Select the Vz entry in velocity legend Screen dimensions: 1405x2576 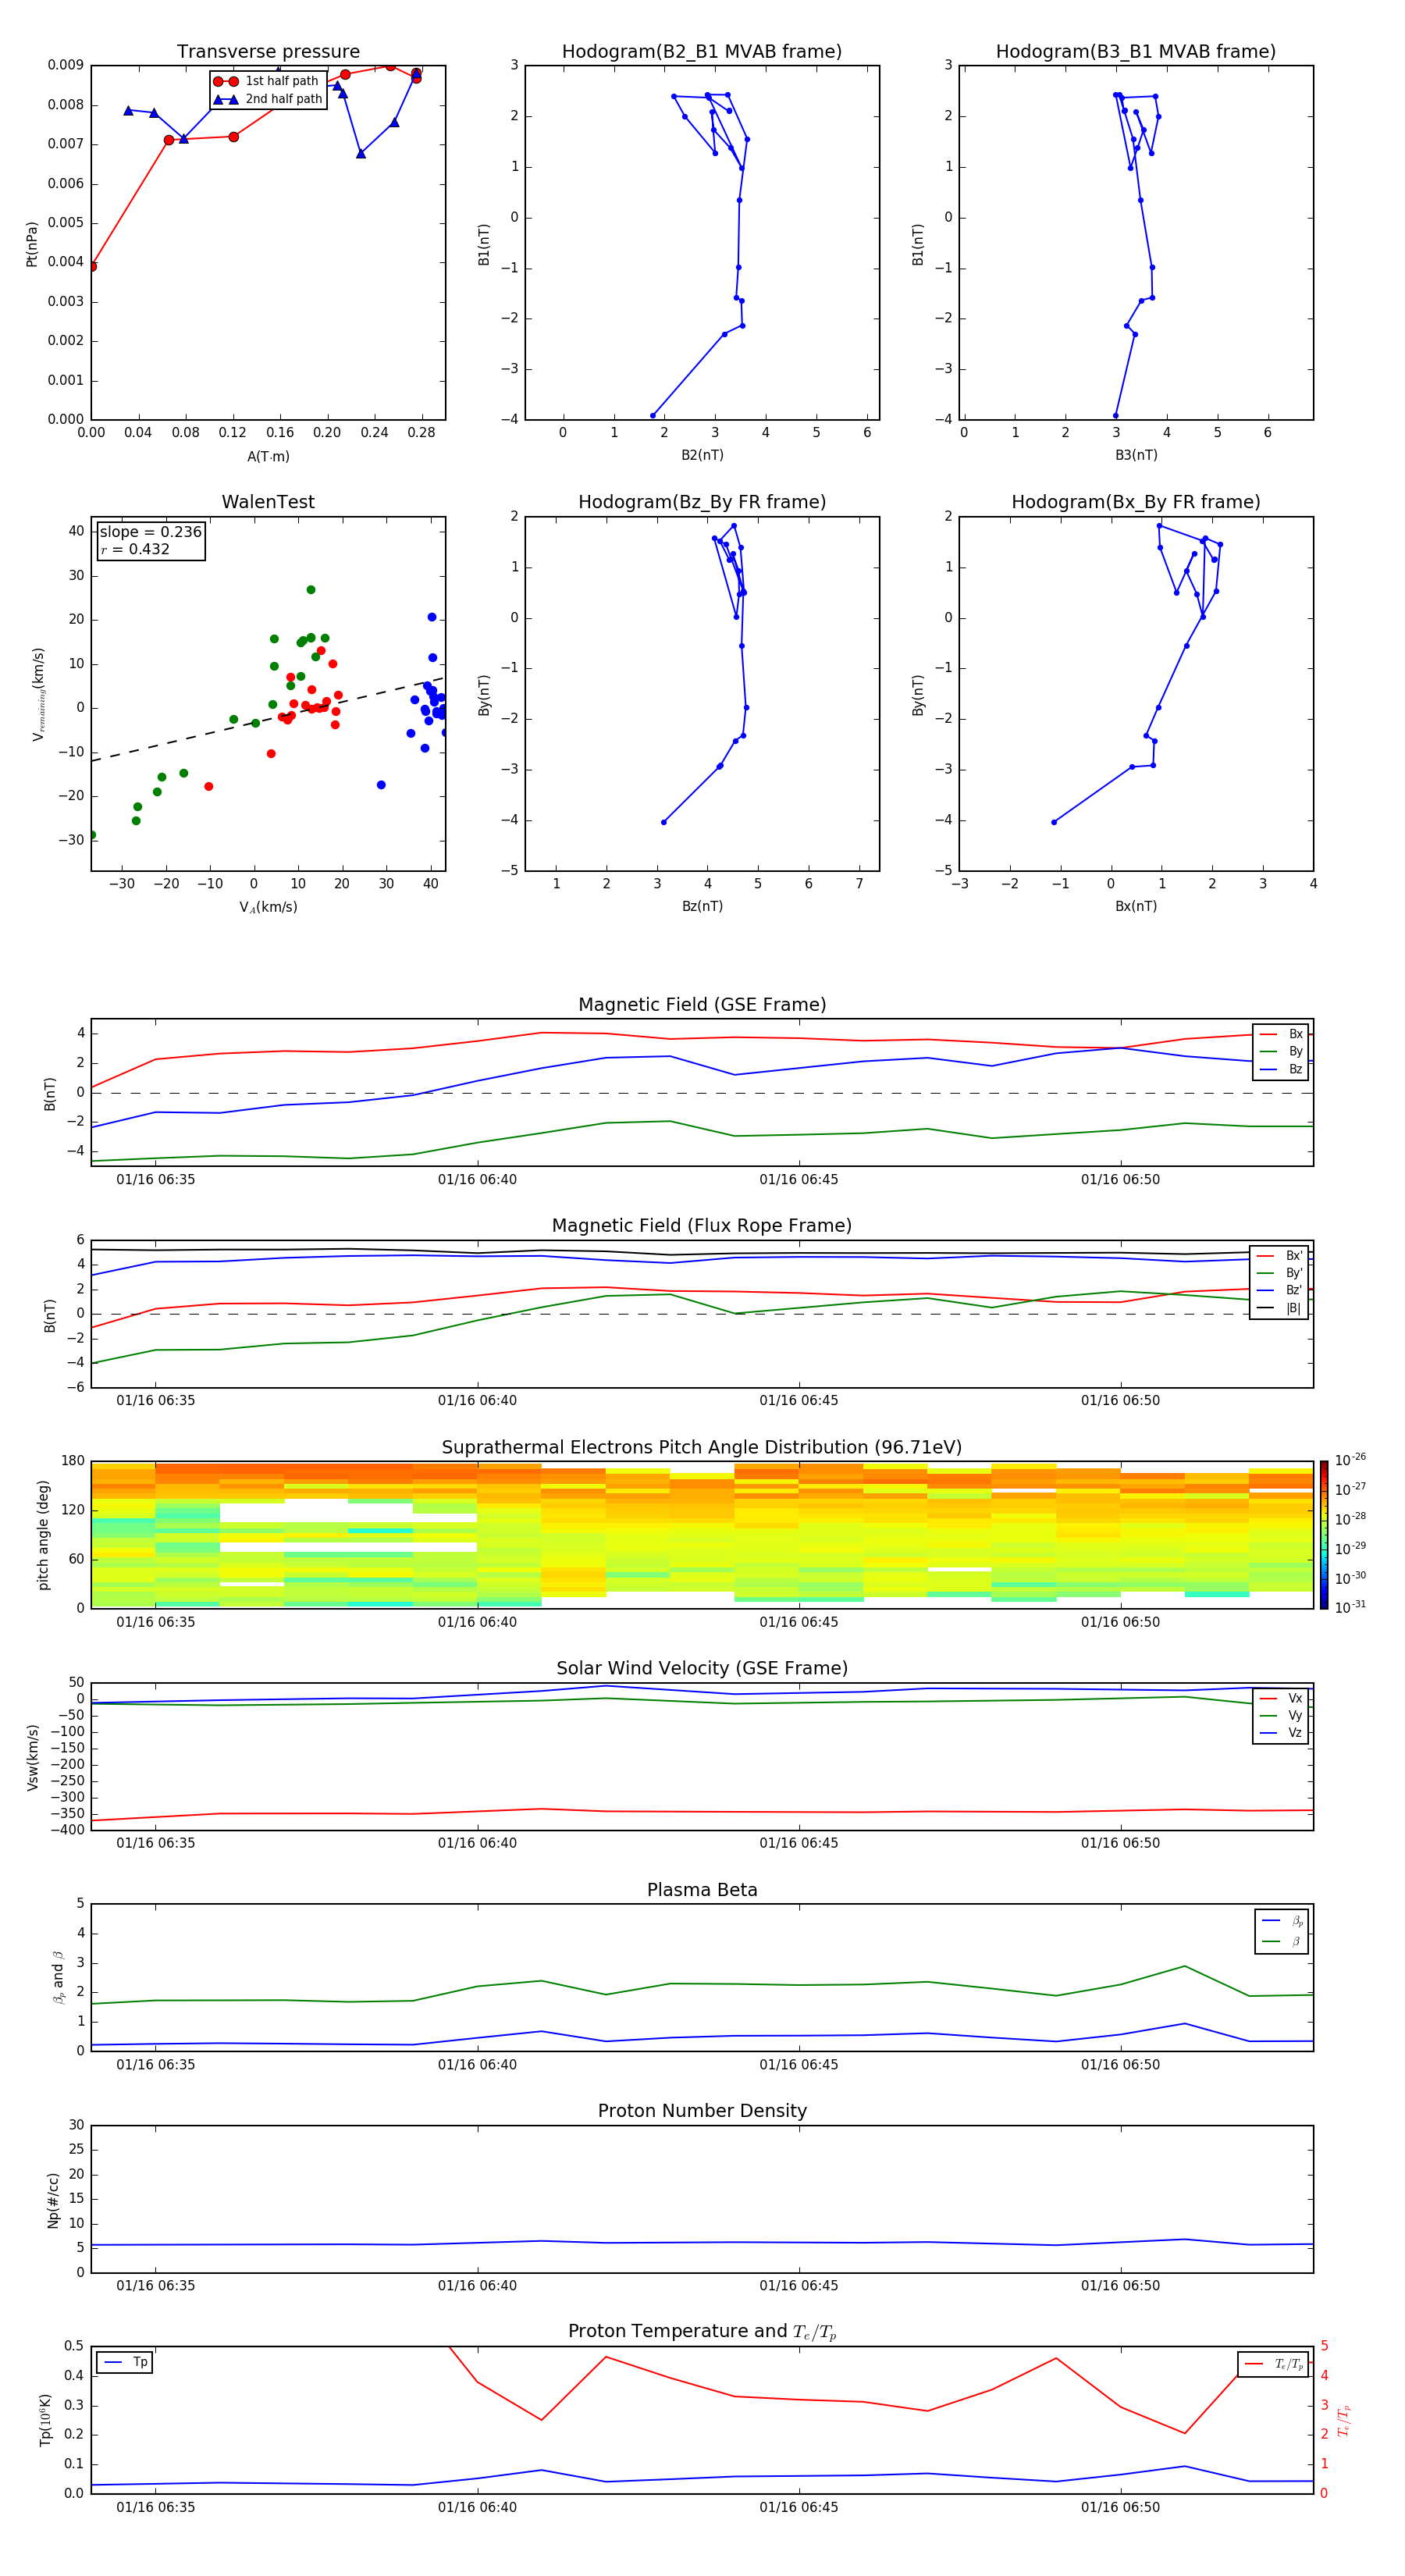pyautogui.click(x=1282, y=1733)
